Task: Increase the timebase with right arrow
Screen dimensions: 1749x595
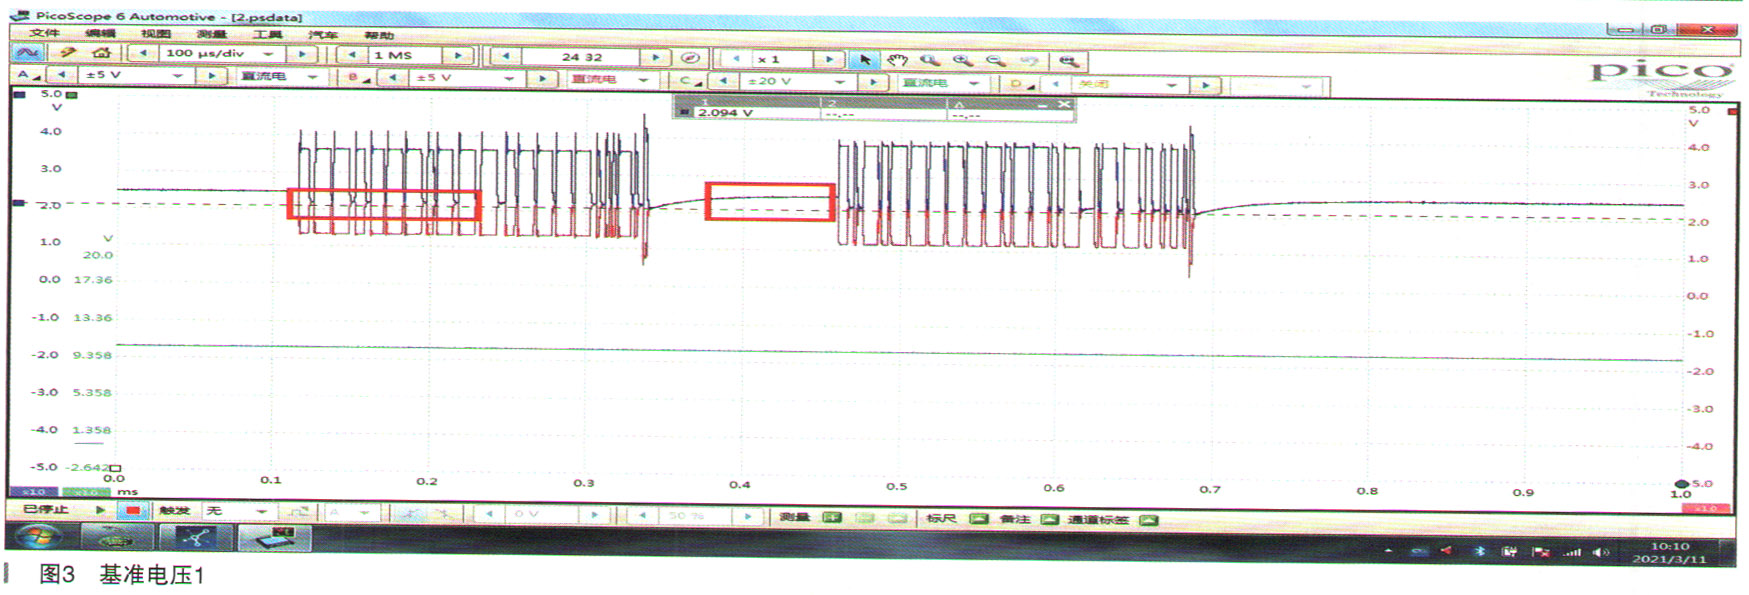Action: [x=303, y=54]
